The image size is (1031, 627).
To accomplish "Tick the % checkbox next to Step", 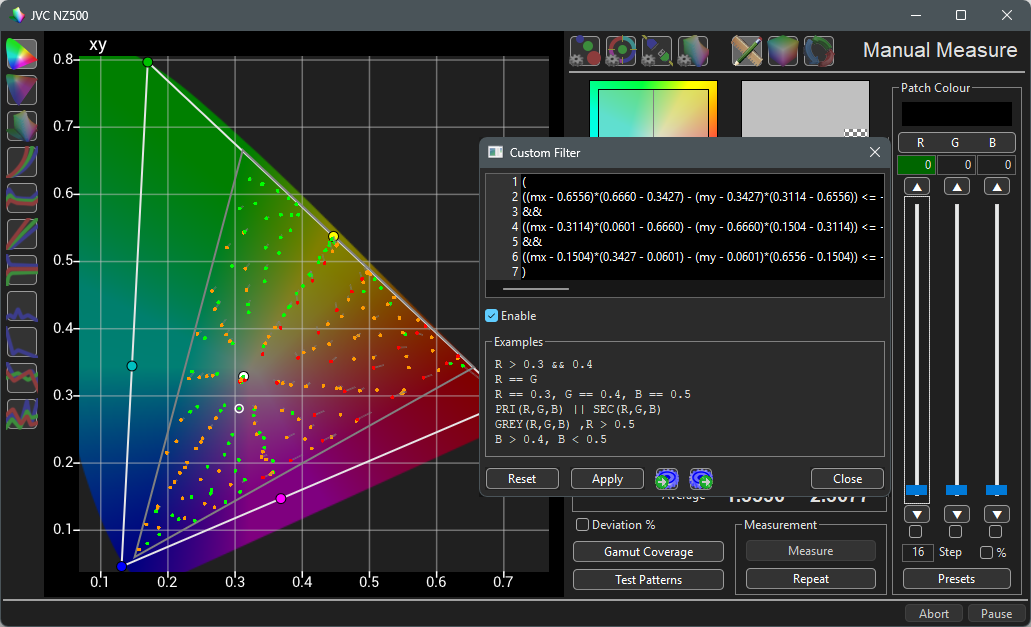I will (987, 552).
